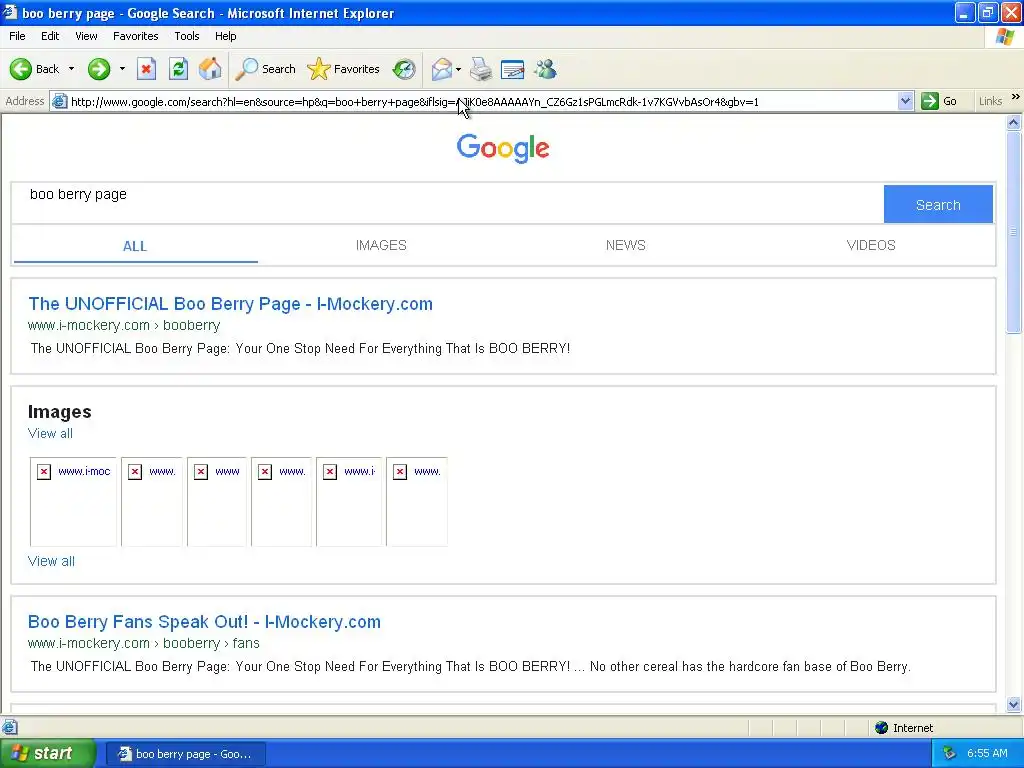Open Favorites star toolbar button
Screen dimensions: 1024x768
(319, 69)
